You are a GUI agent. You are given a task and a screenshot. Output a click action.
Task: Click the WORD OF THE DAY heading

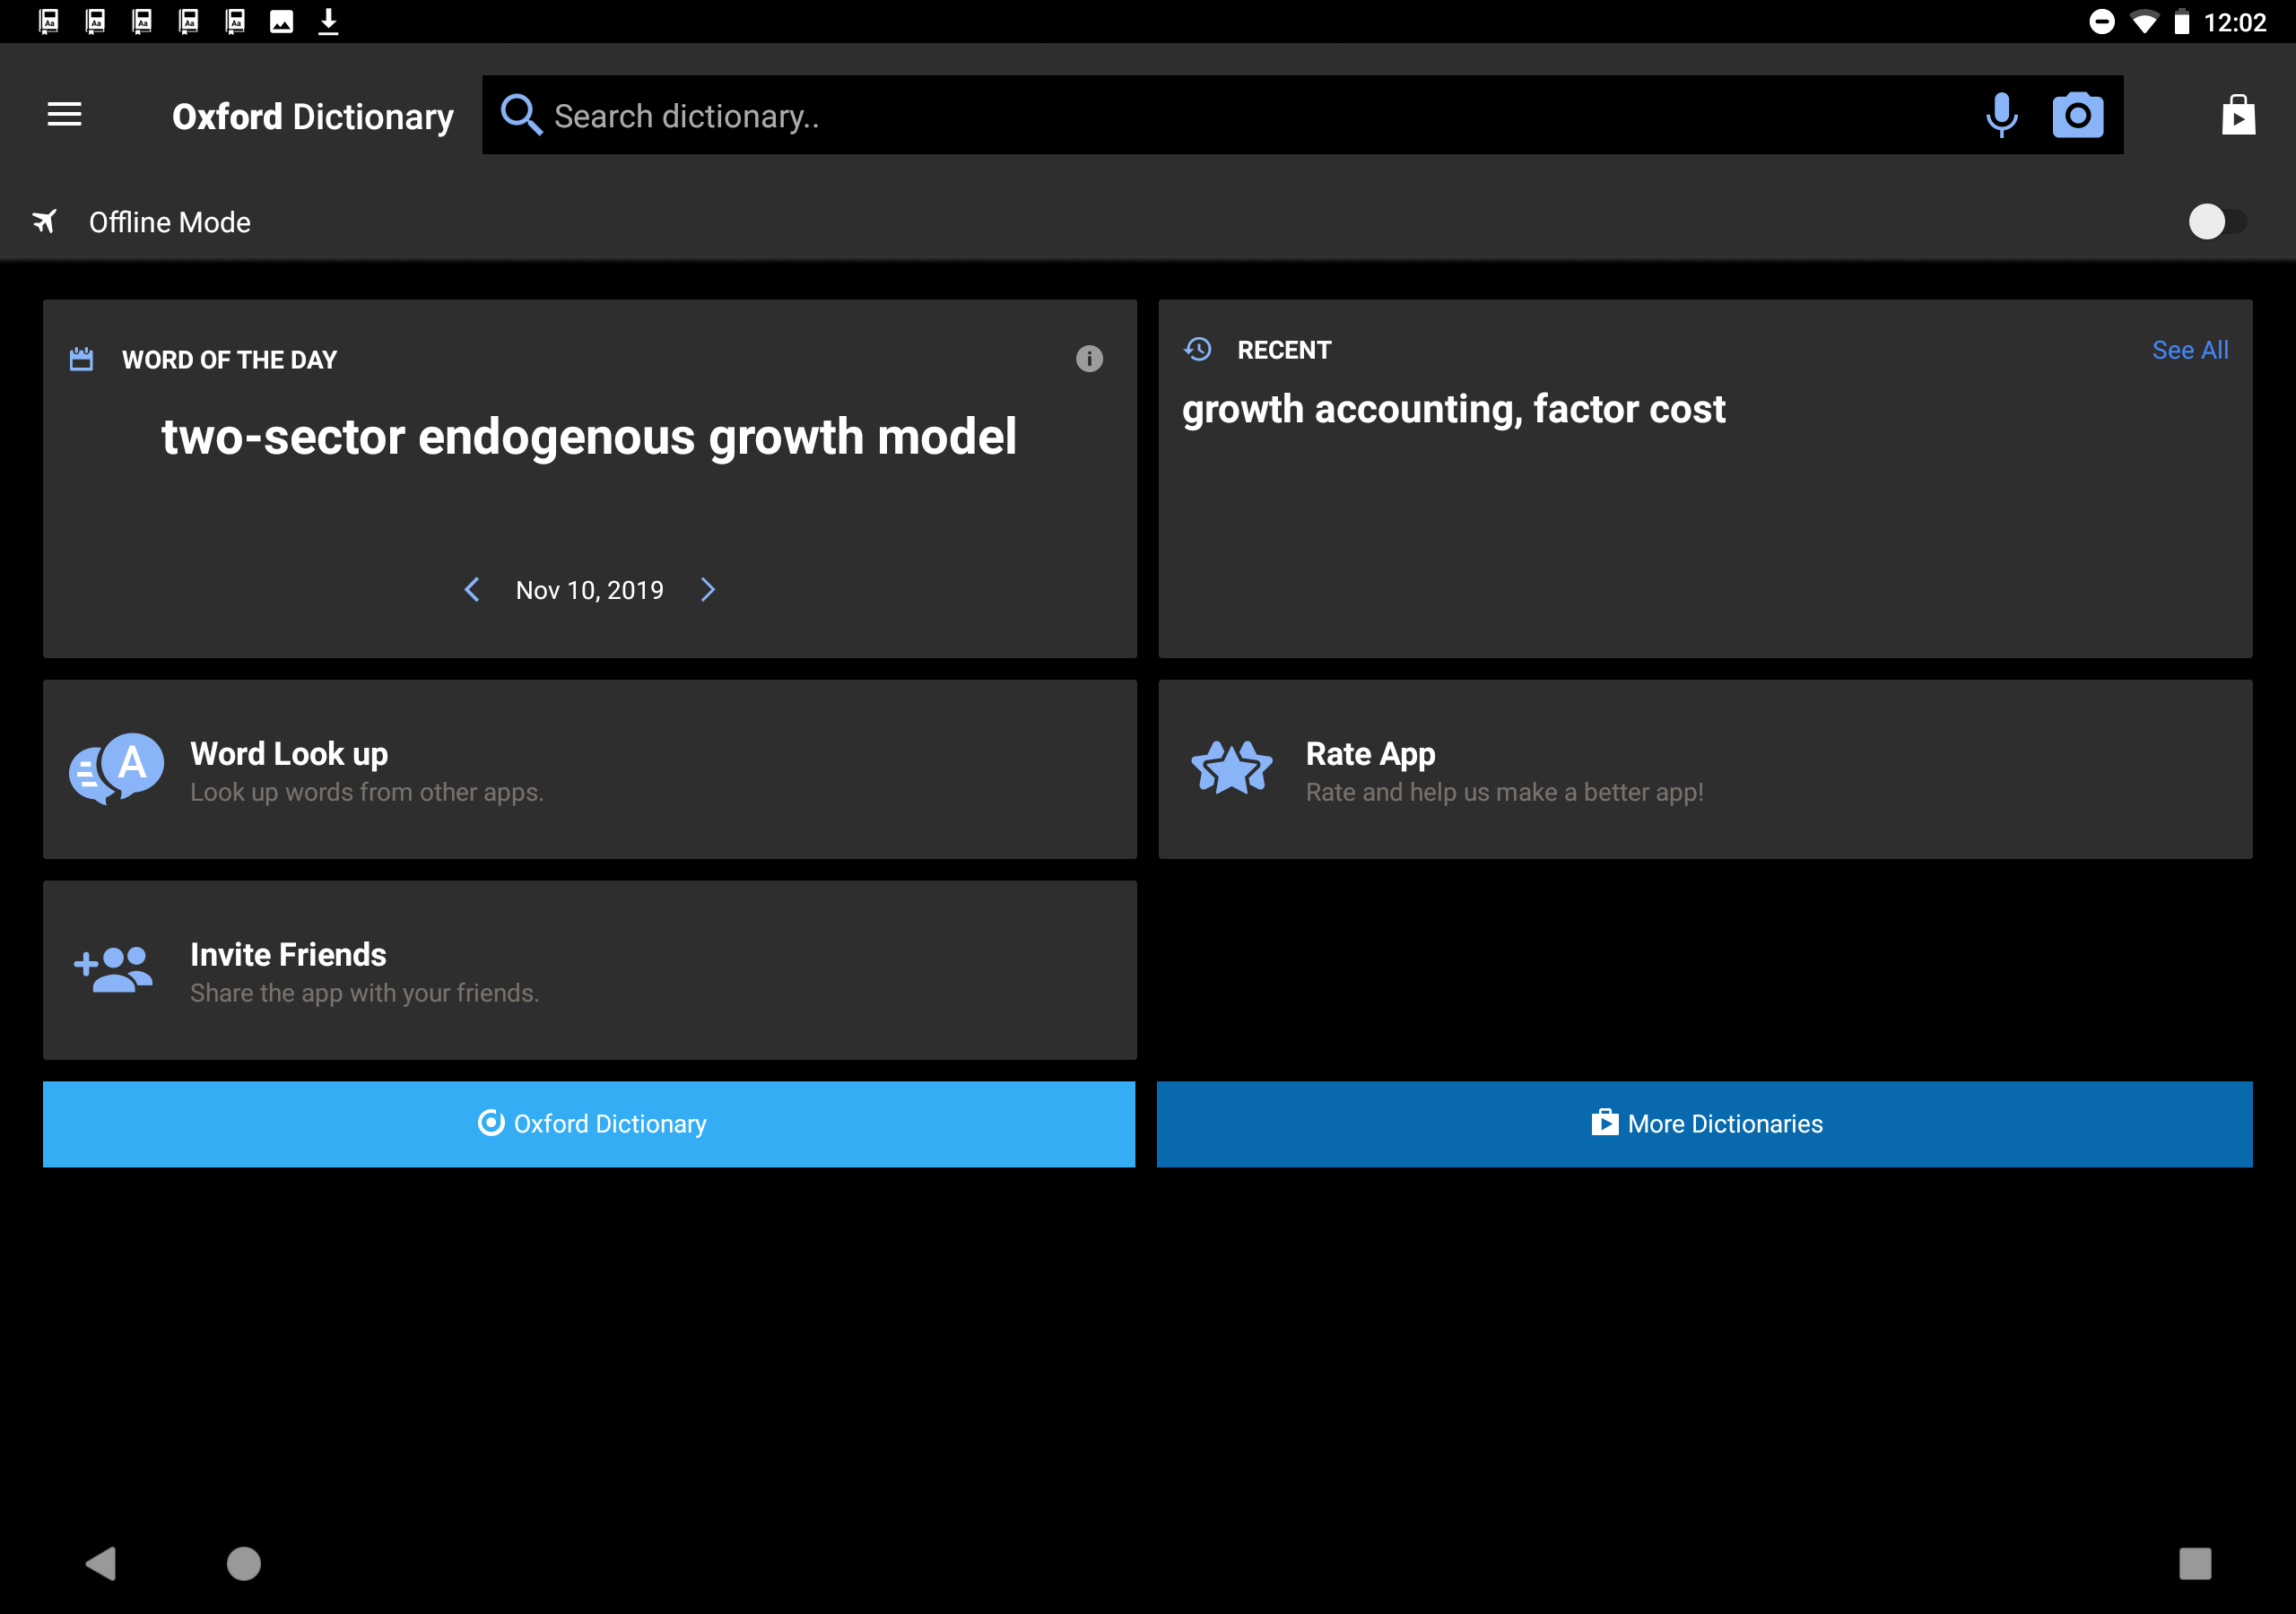click(x=229, y=360)
